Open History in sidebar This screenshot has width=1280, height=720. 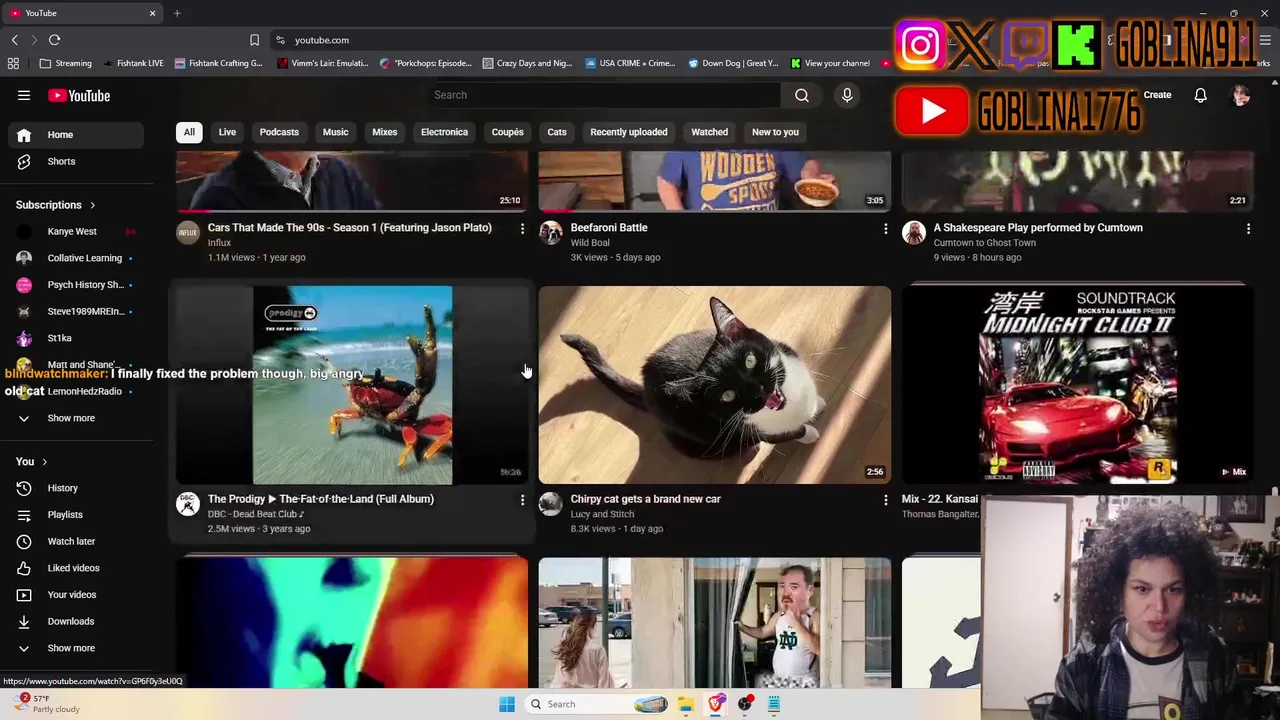click(x=77, y=488)
